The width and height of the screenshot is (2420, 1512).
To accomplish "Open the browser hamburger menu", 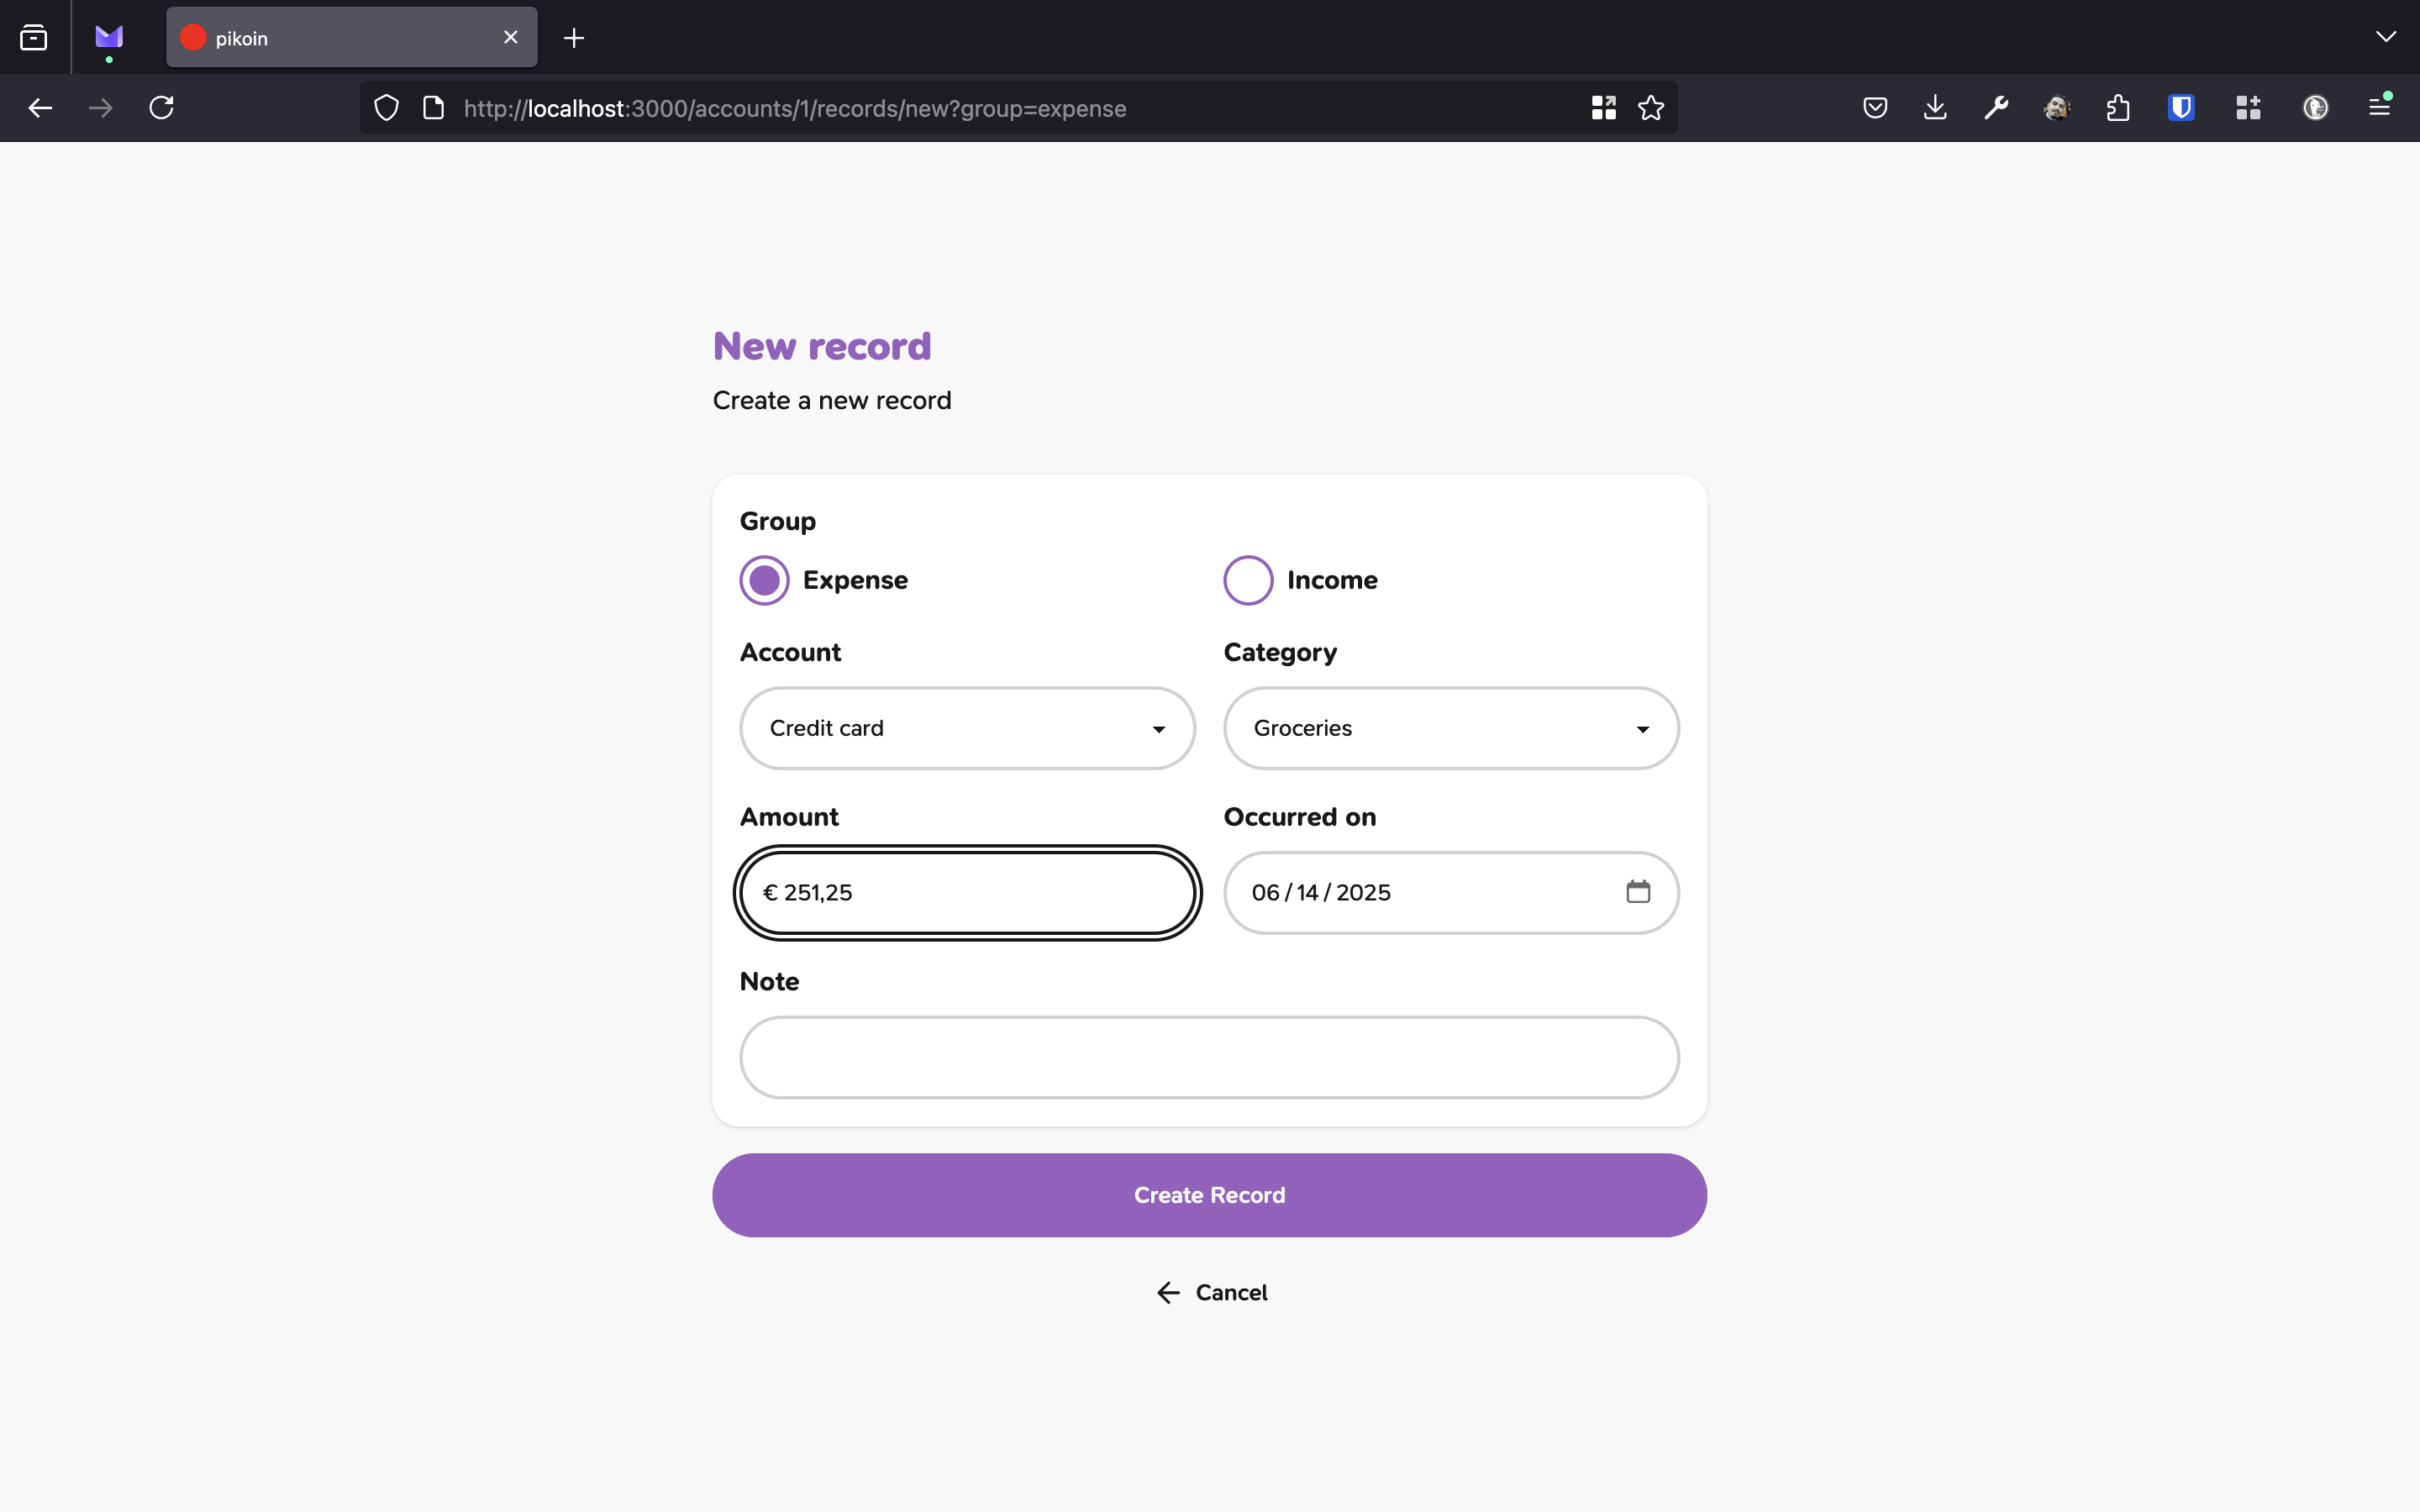I will [x=2380, y=106].
